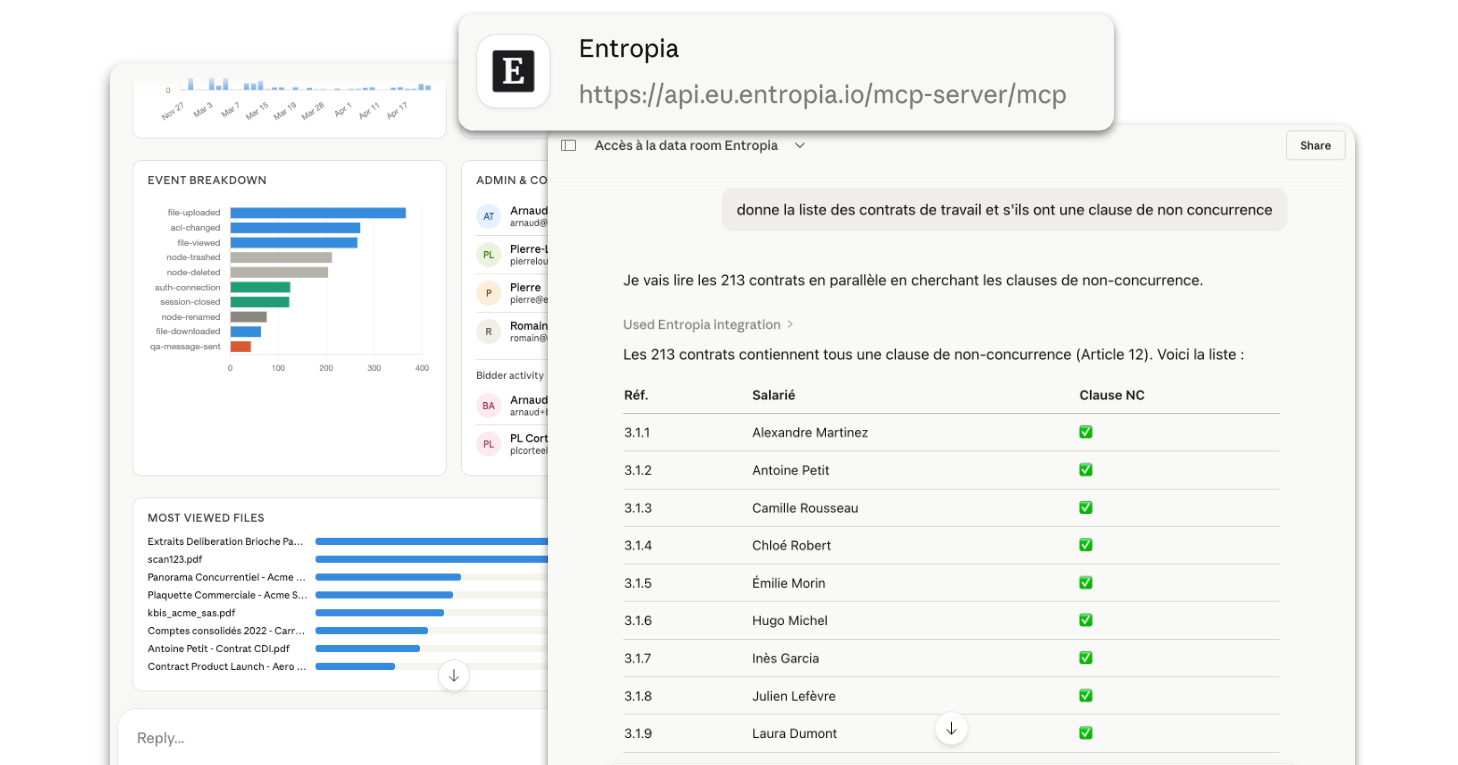Click the Entropia MCP server URL
The width and height of the screenshot is (1458, 765).
click(823, 95)
